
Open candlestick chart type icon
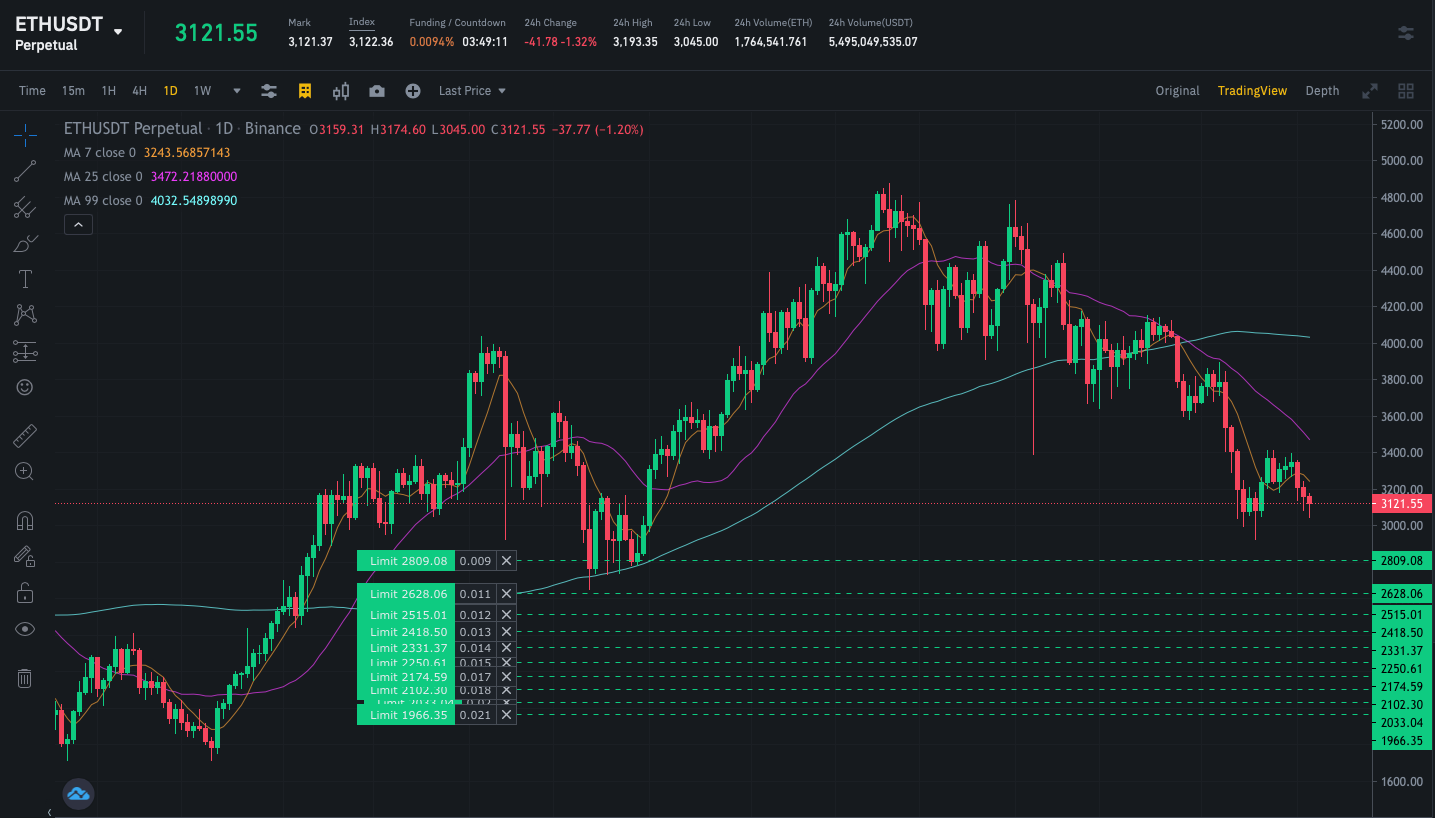pos(341,91)
